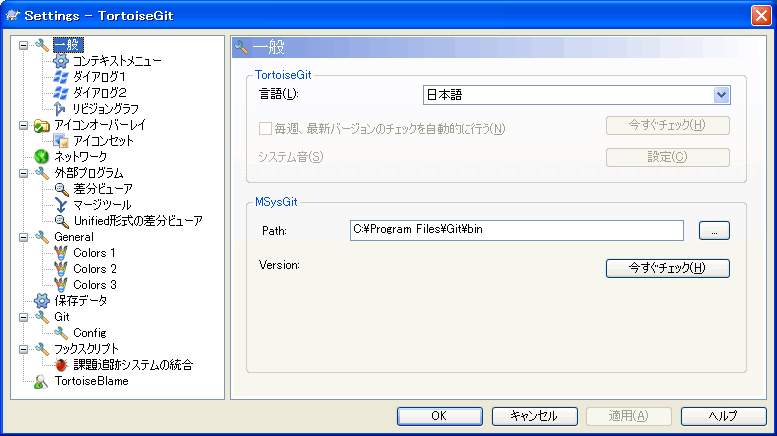Click the wrench icon for 外部プログラム
This screenshot has width=777, height=436.
coord(42,173)
